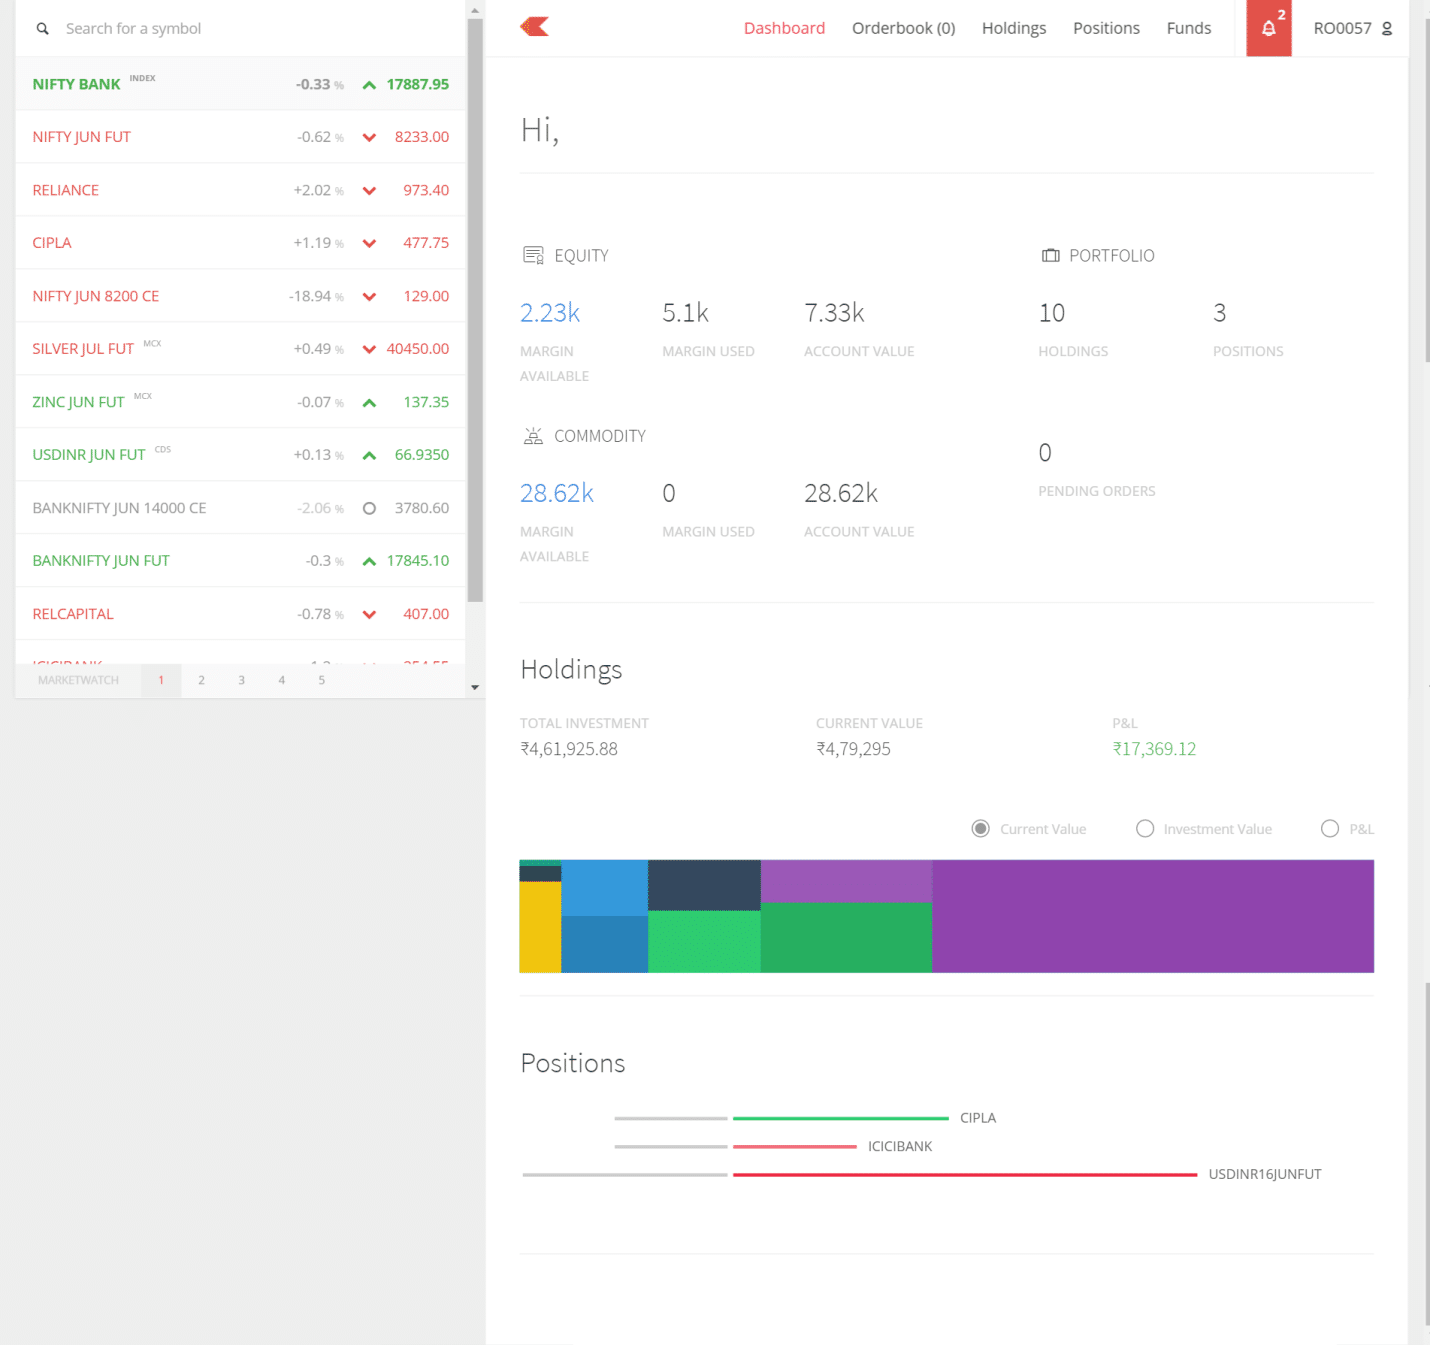Click the large purple block in holdings treemap
1430x1345 pixels.
tap(1152, 916)
